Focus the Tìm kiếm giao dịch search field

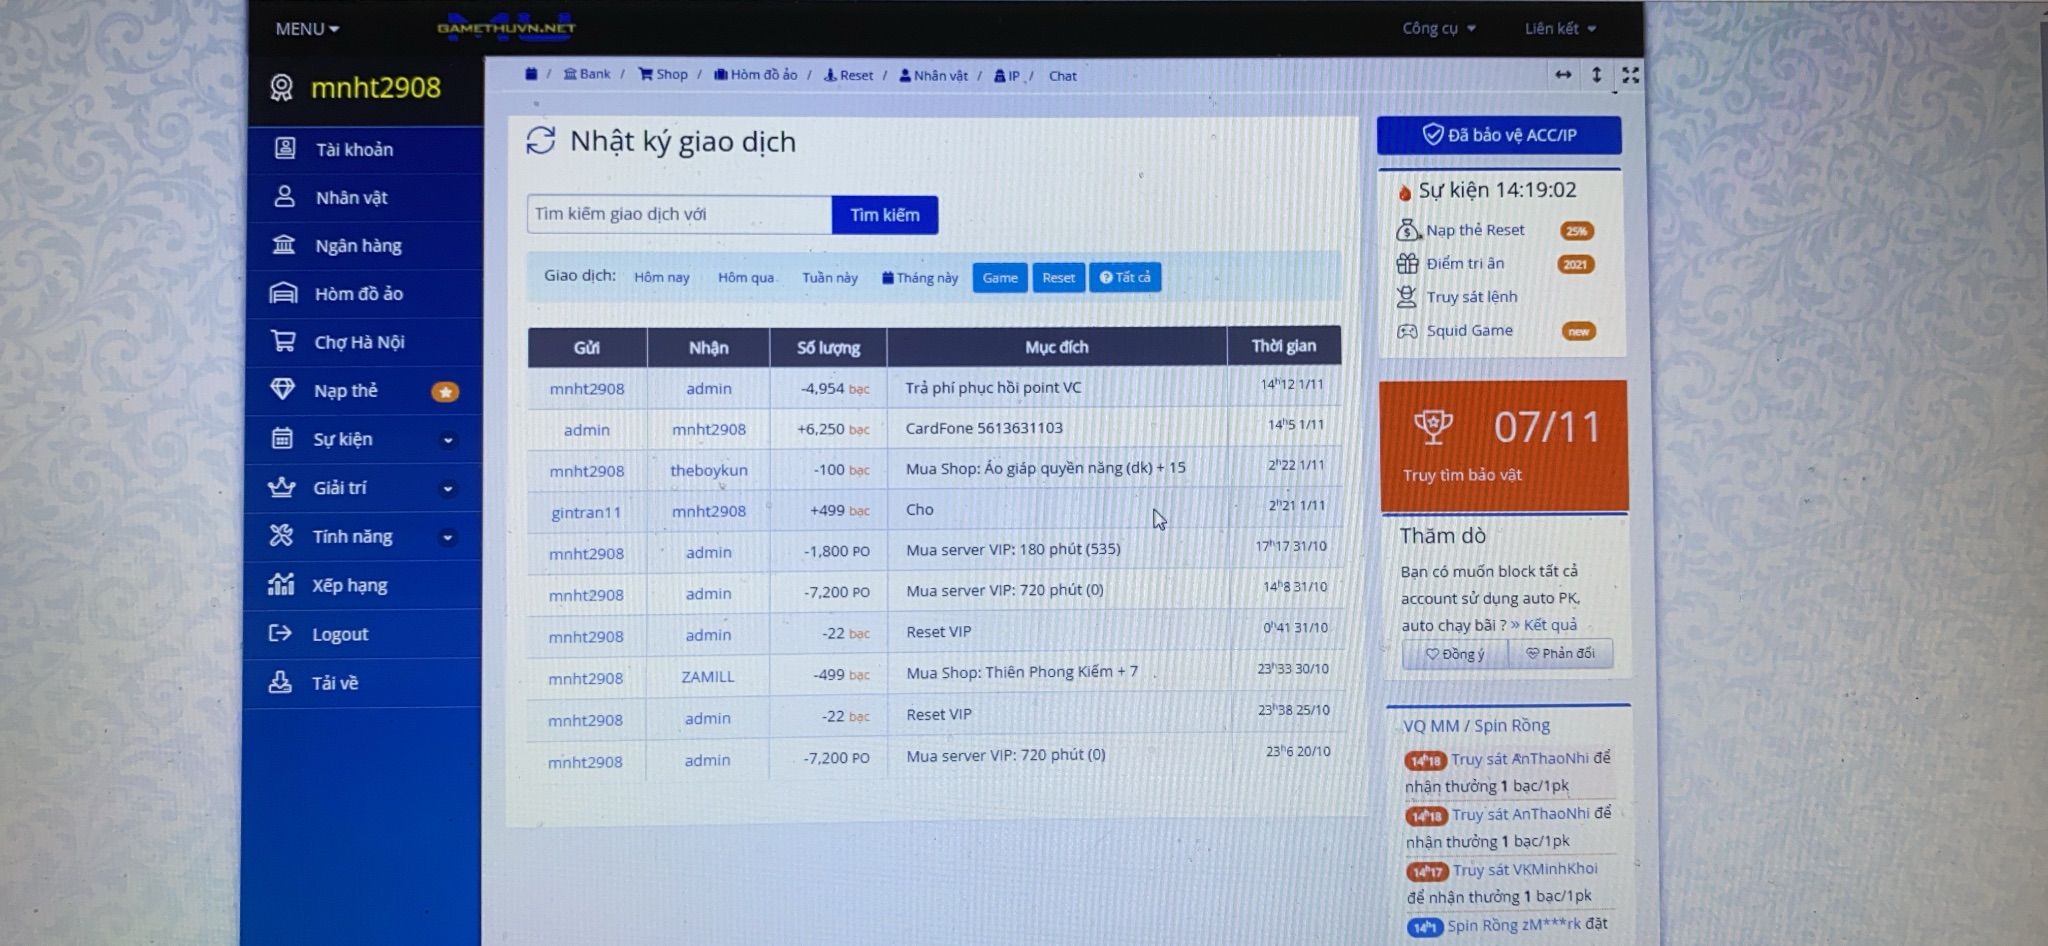(x=679, y=214)
